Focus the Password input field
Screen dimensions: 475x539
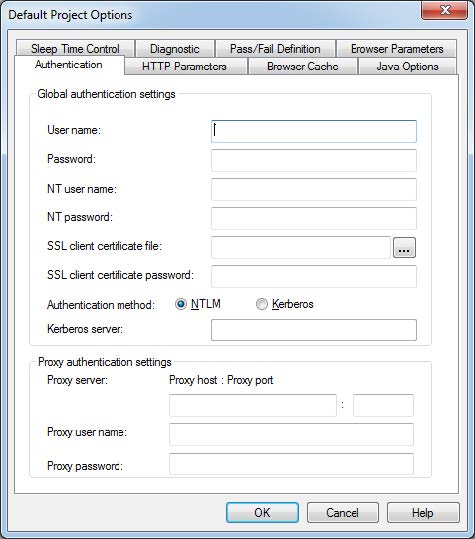(x=314, y=160)
